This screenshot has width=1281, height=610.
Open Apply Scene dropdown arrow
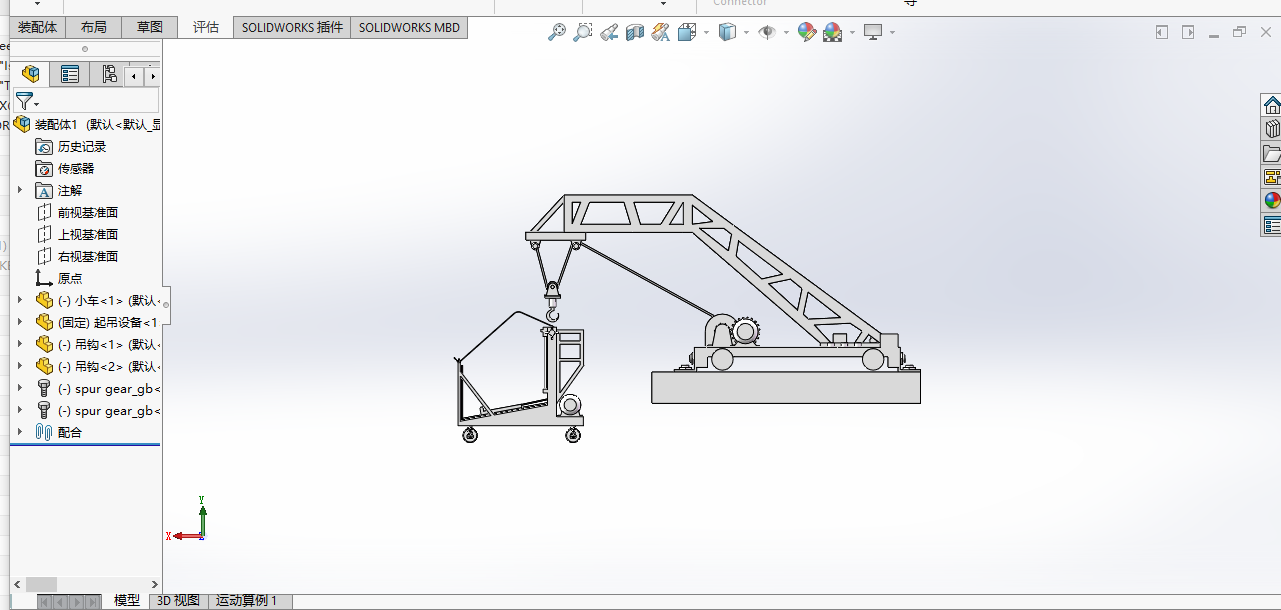[852, 32]
